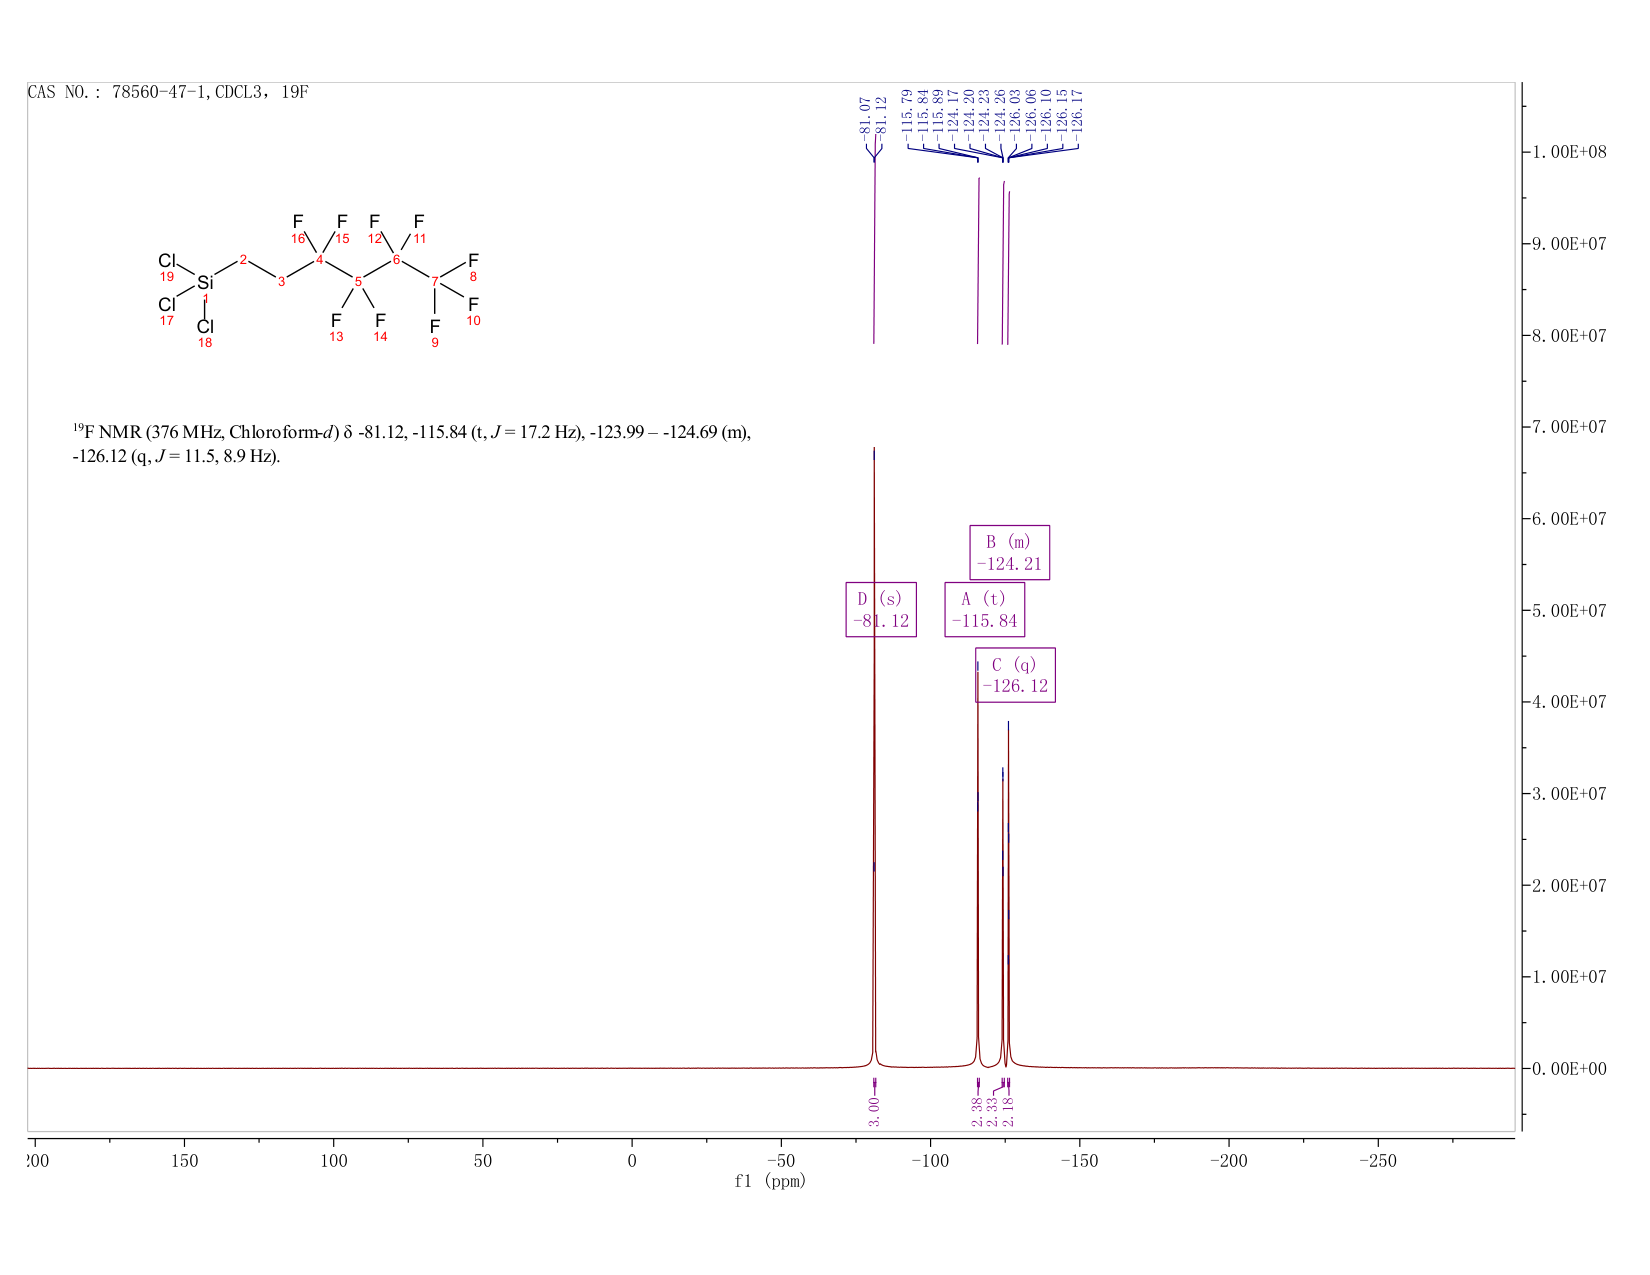Screen dimensions: 1650x1275
Task: Click the y-axis label 3.00E+07
Action: (1570, 794)
